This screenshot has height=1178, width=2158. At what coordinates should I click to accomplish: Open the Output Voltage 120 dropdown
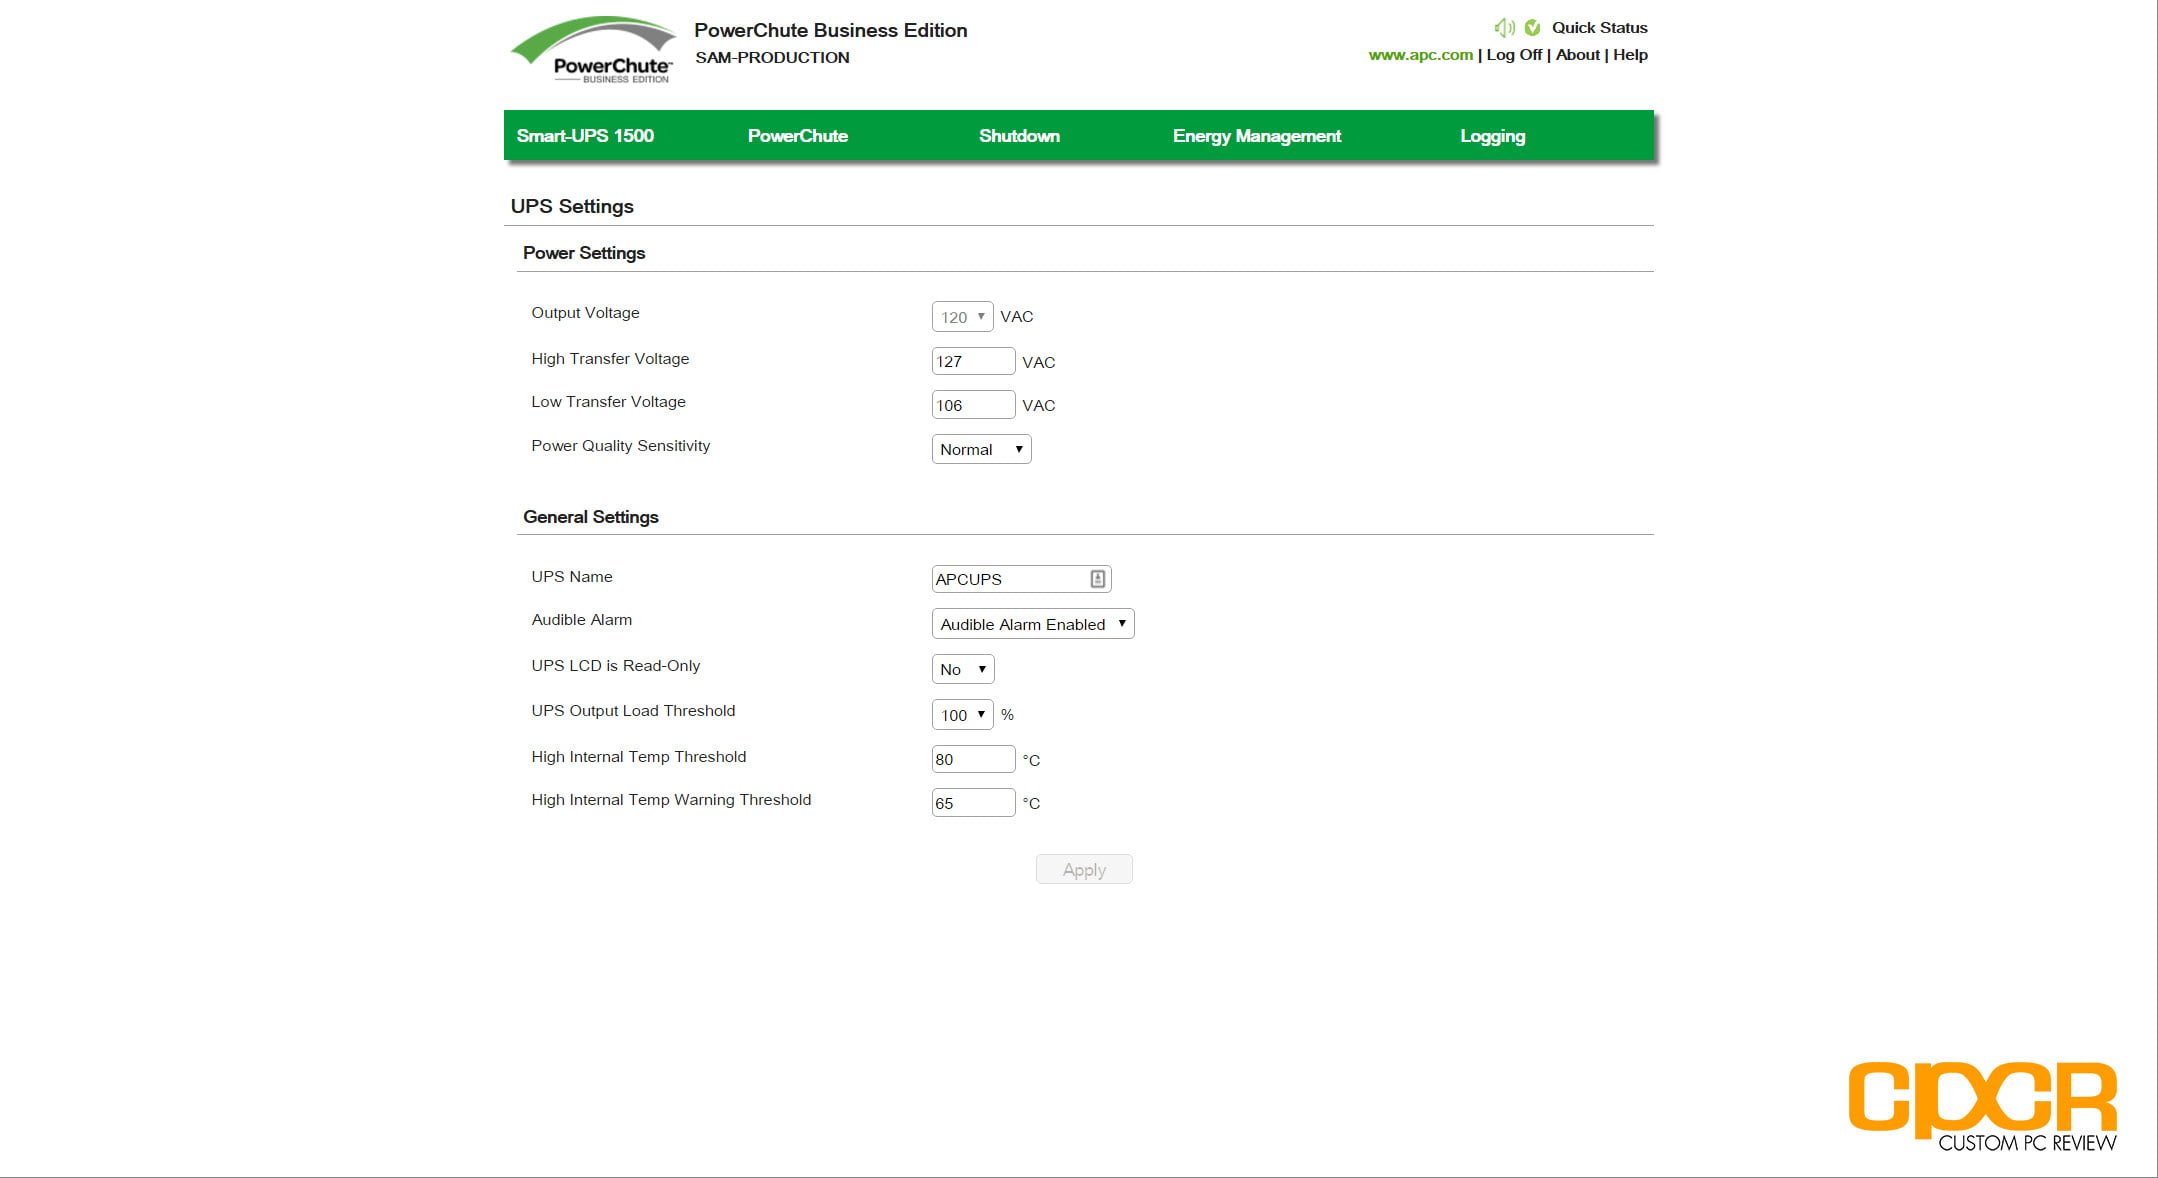[x=962, y=317]
